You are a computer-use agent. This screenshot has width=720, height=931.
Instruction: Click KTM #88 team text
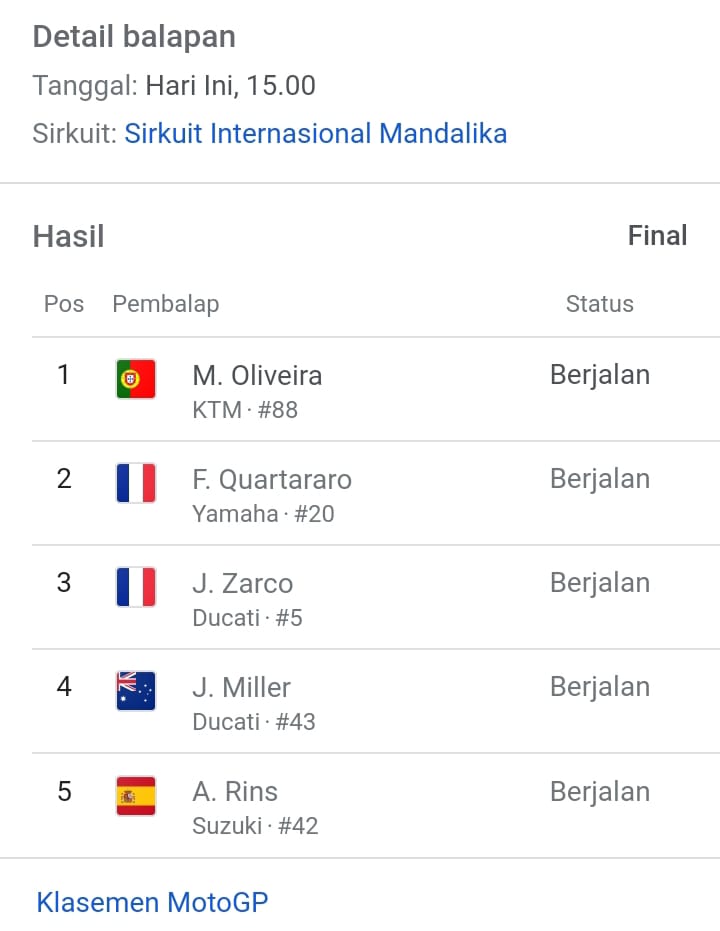[x=245, y=410]
